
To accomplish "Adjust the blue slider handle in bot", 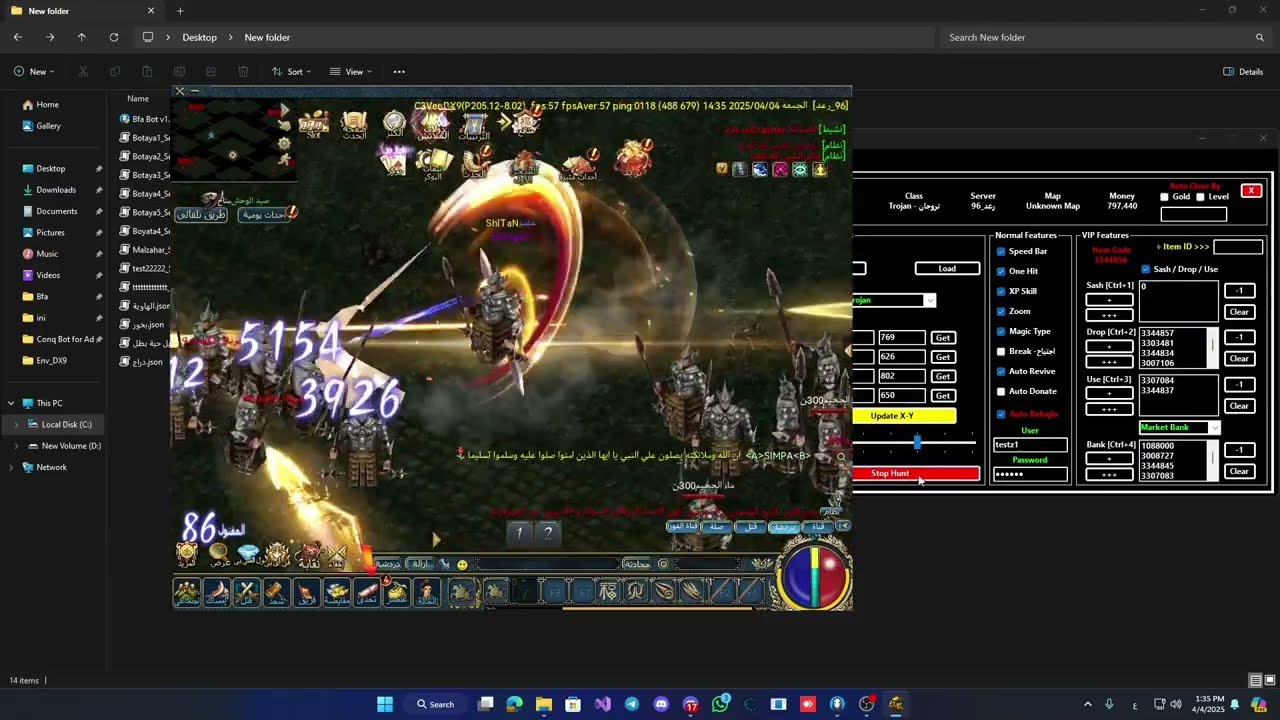I will point(917,442).
